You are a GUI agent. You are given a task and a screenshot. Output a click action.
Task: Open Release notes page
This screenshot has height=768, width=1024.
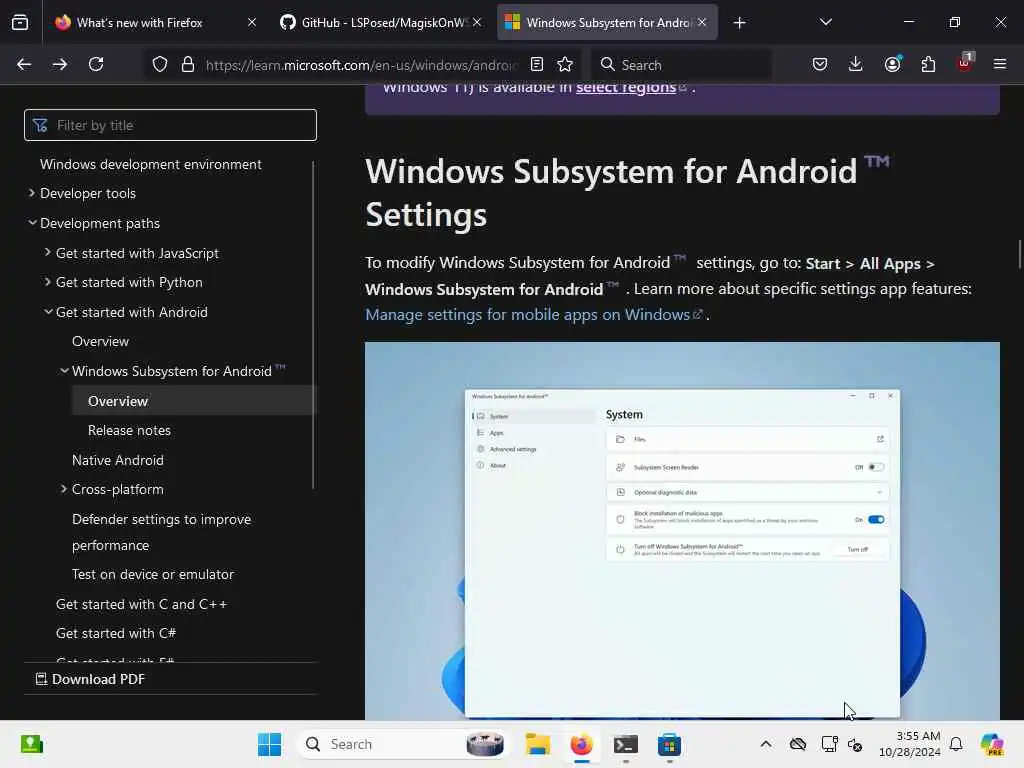point(129,430)
